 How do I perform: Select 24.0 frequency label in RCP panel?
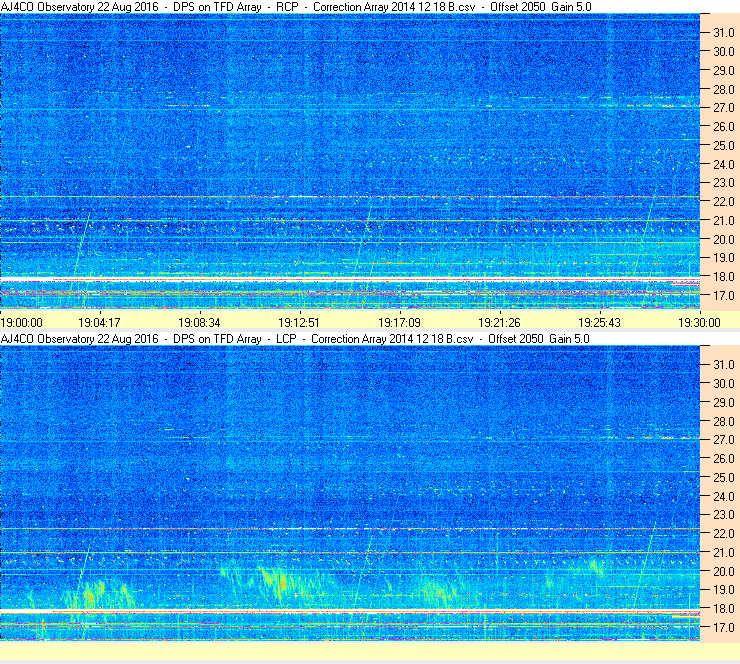(x=723, y=165)
